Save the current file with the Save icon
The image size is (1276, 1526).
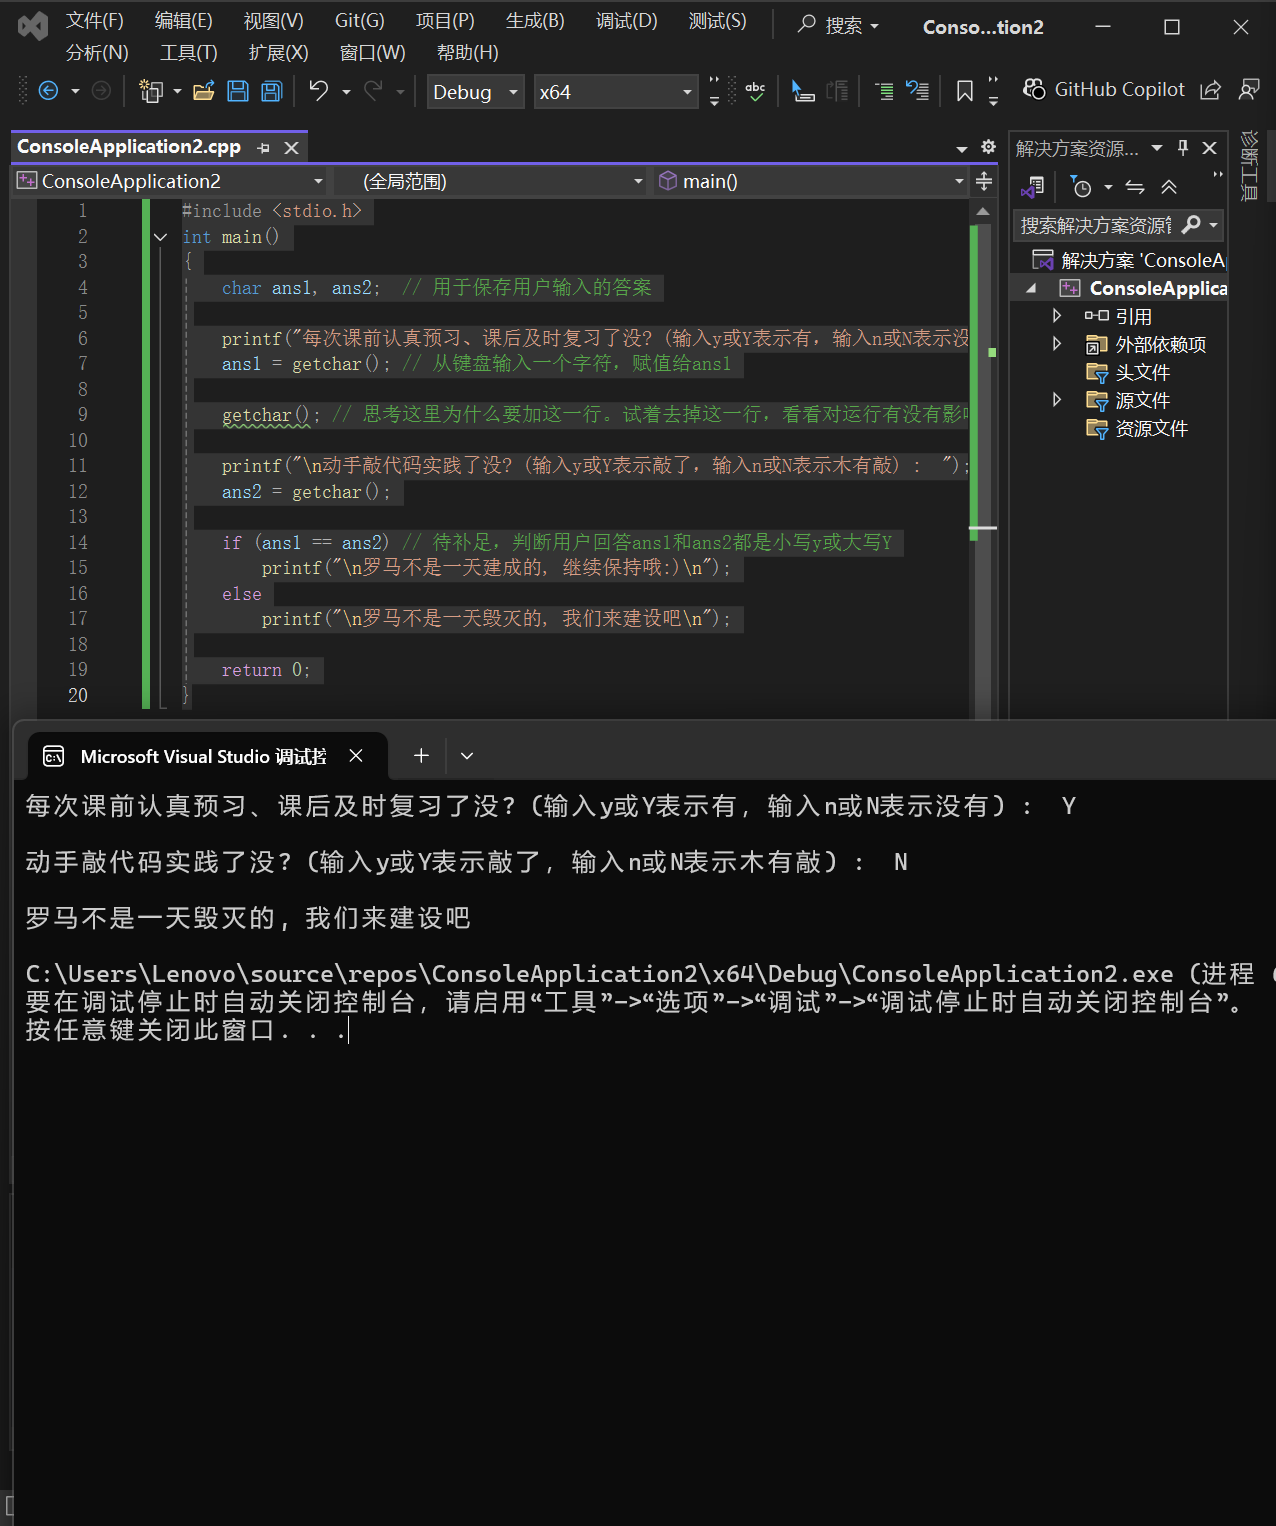[238, 91]
